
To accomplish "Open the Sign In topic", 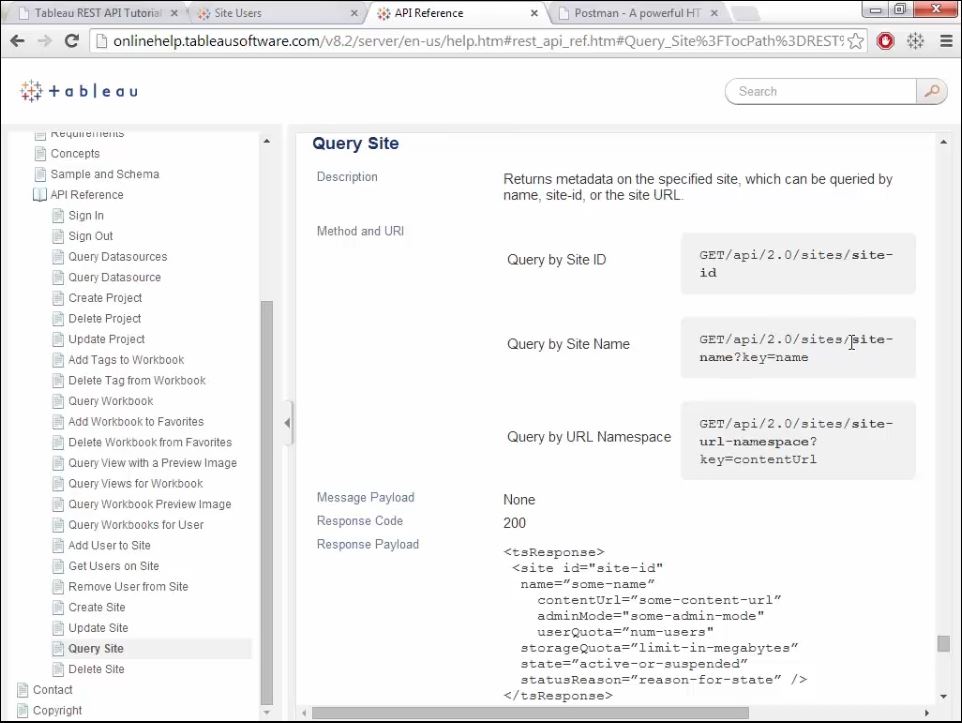I will point(86,215).
